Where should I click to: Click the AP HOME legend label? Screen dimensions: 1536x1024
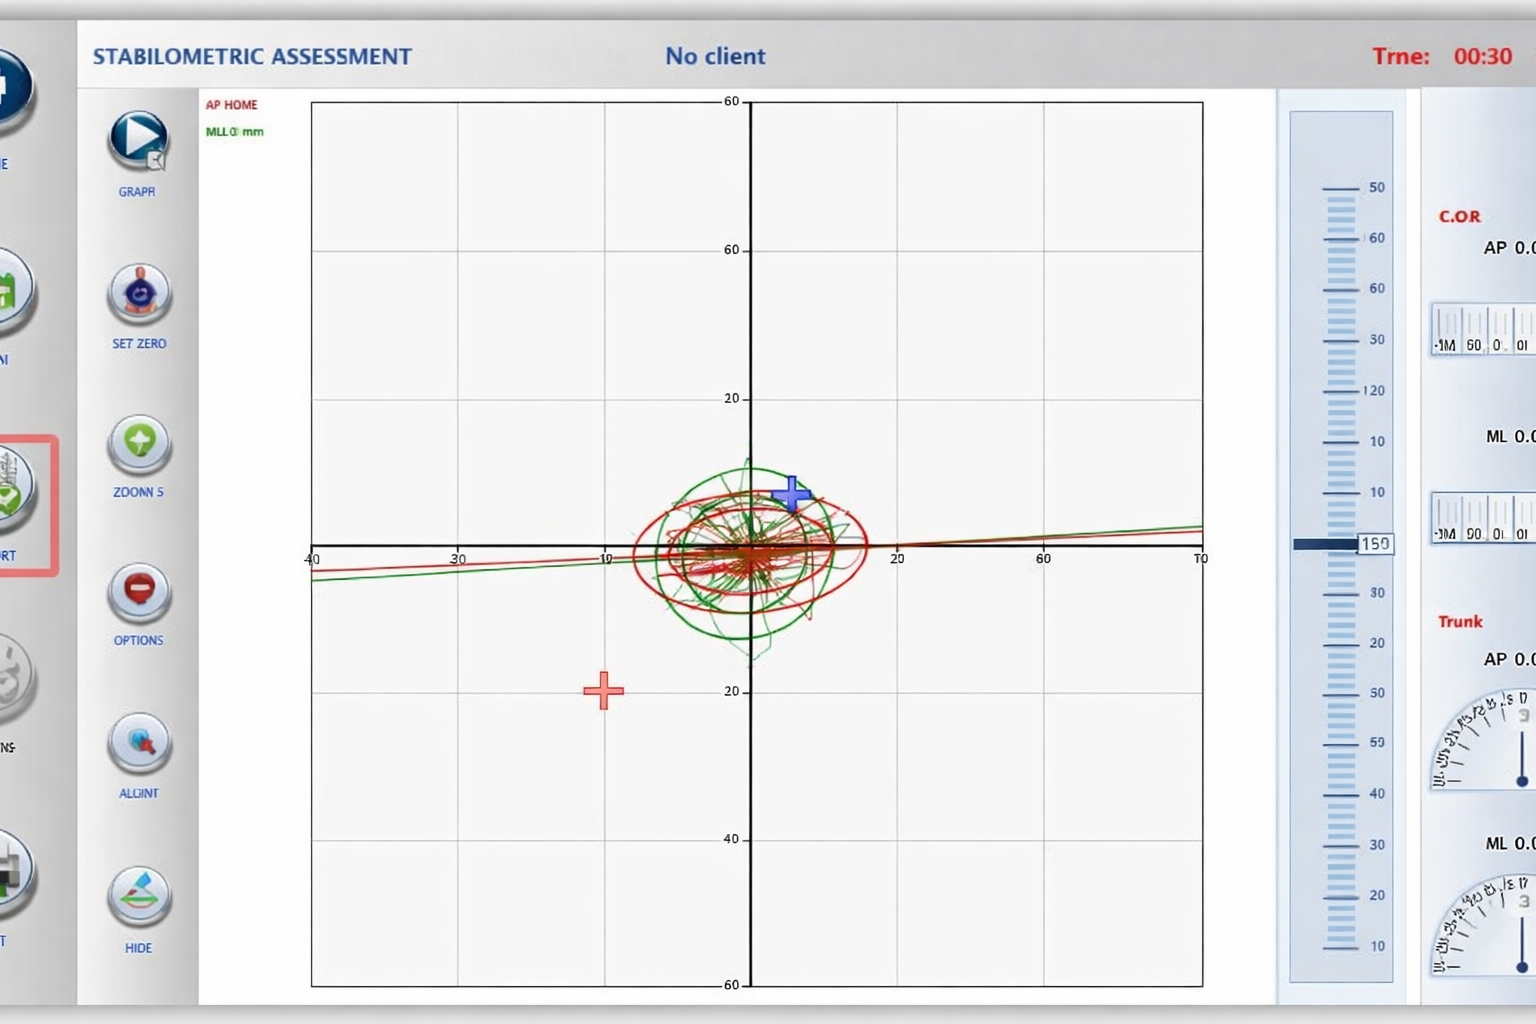point(231,105)
